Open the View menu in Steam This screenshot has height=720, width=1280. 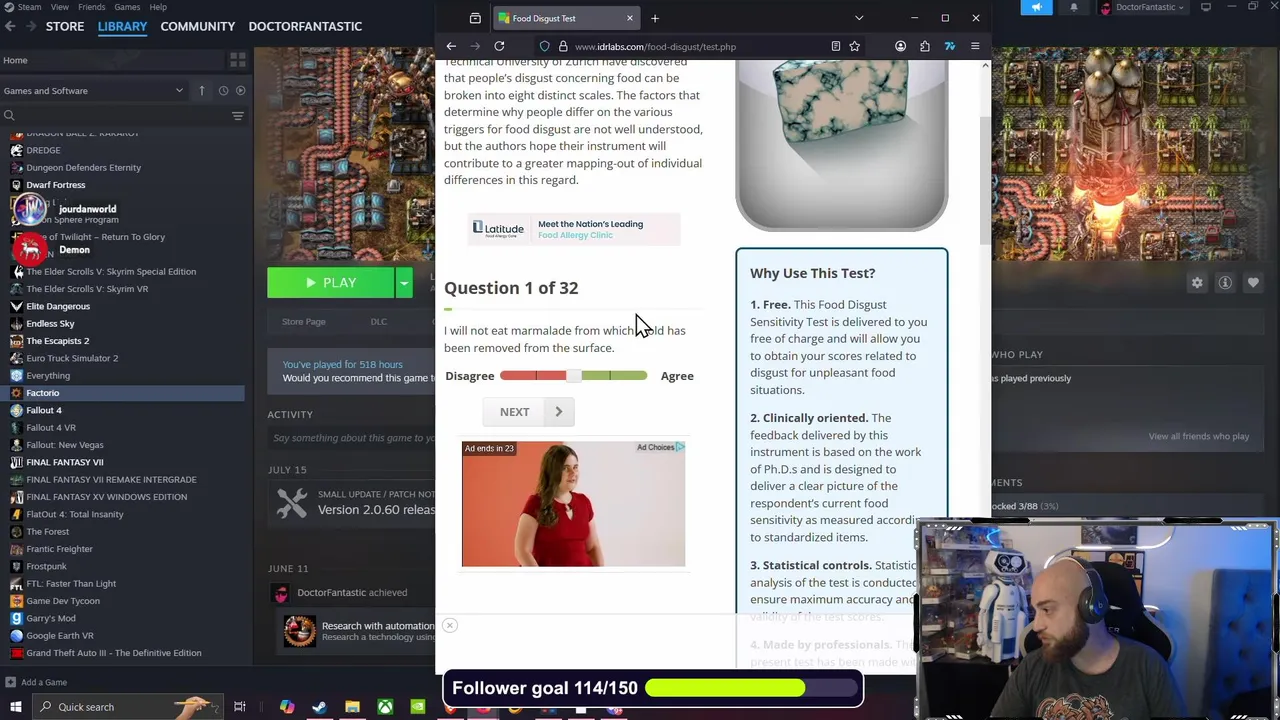click(60, 7)
